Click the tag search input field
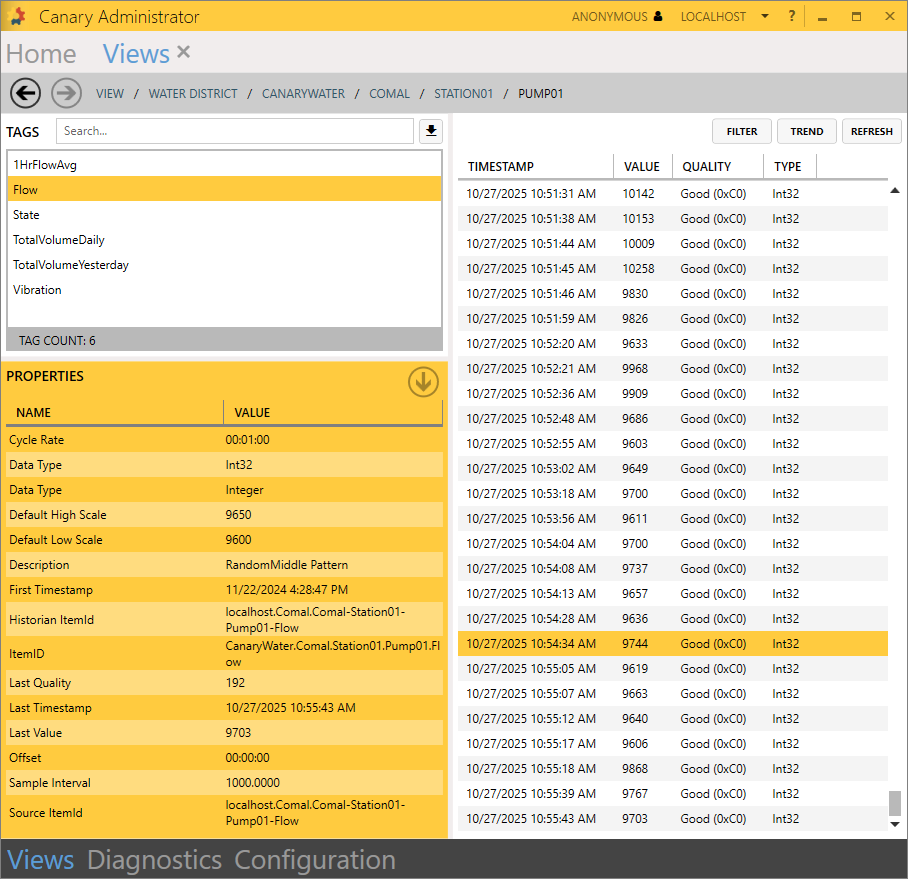 click(x=234, y=131)
